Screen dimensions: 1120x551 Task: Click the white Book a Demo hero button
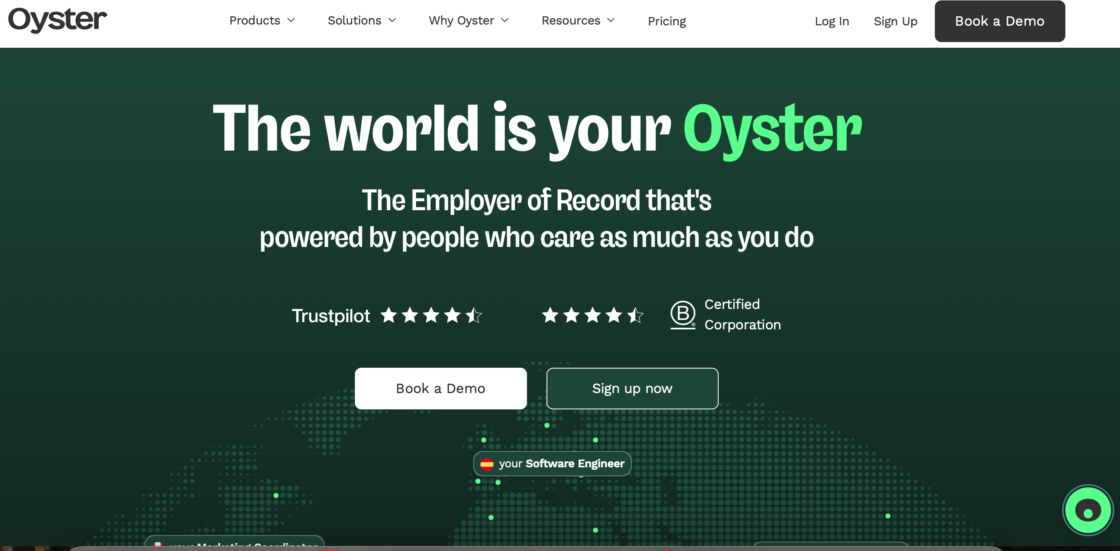coord(441,389)
